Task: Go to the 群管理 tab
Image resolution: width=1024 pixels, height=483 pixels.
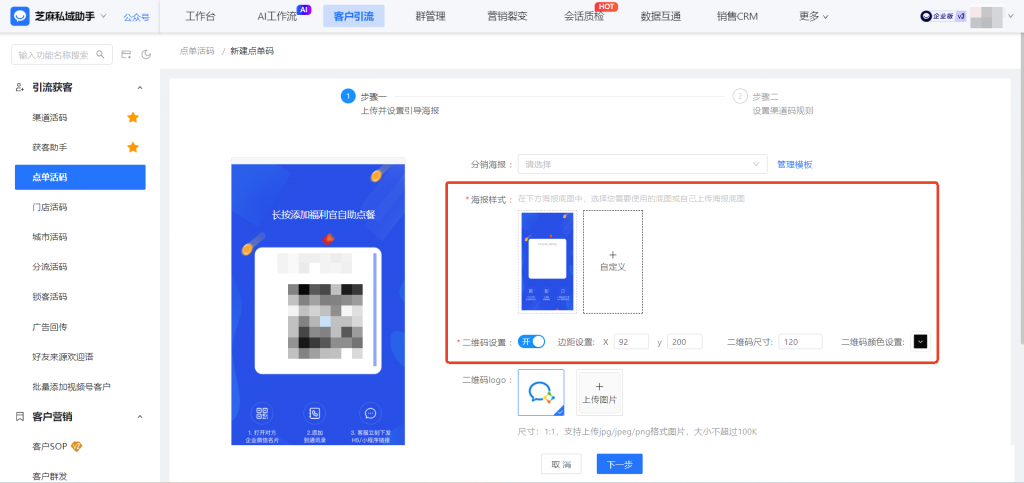Action: 430,16
